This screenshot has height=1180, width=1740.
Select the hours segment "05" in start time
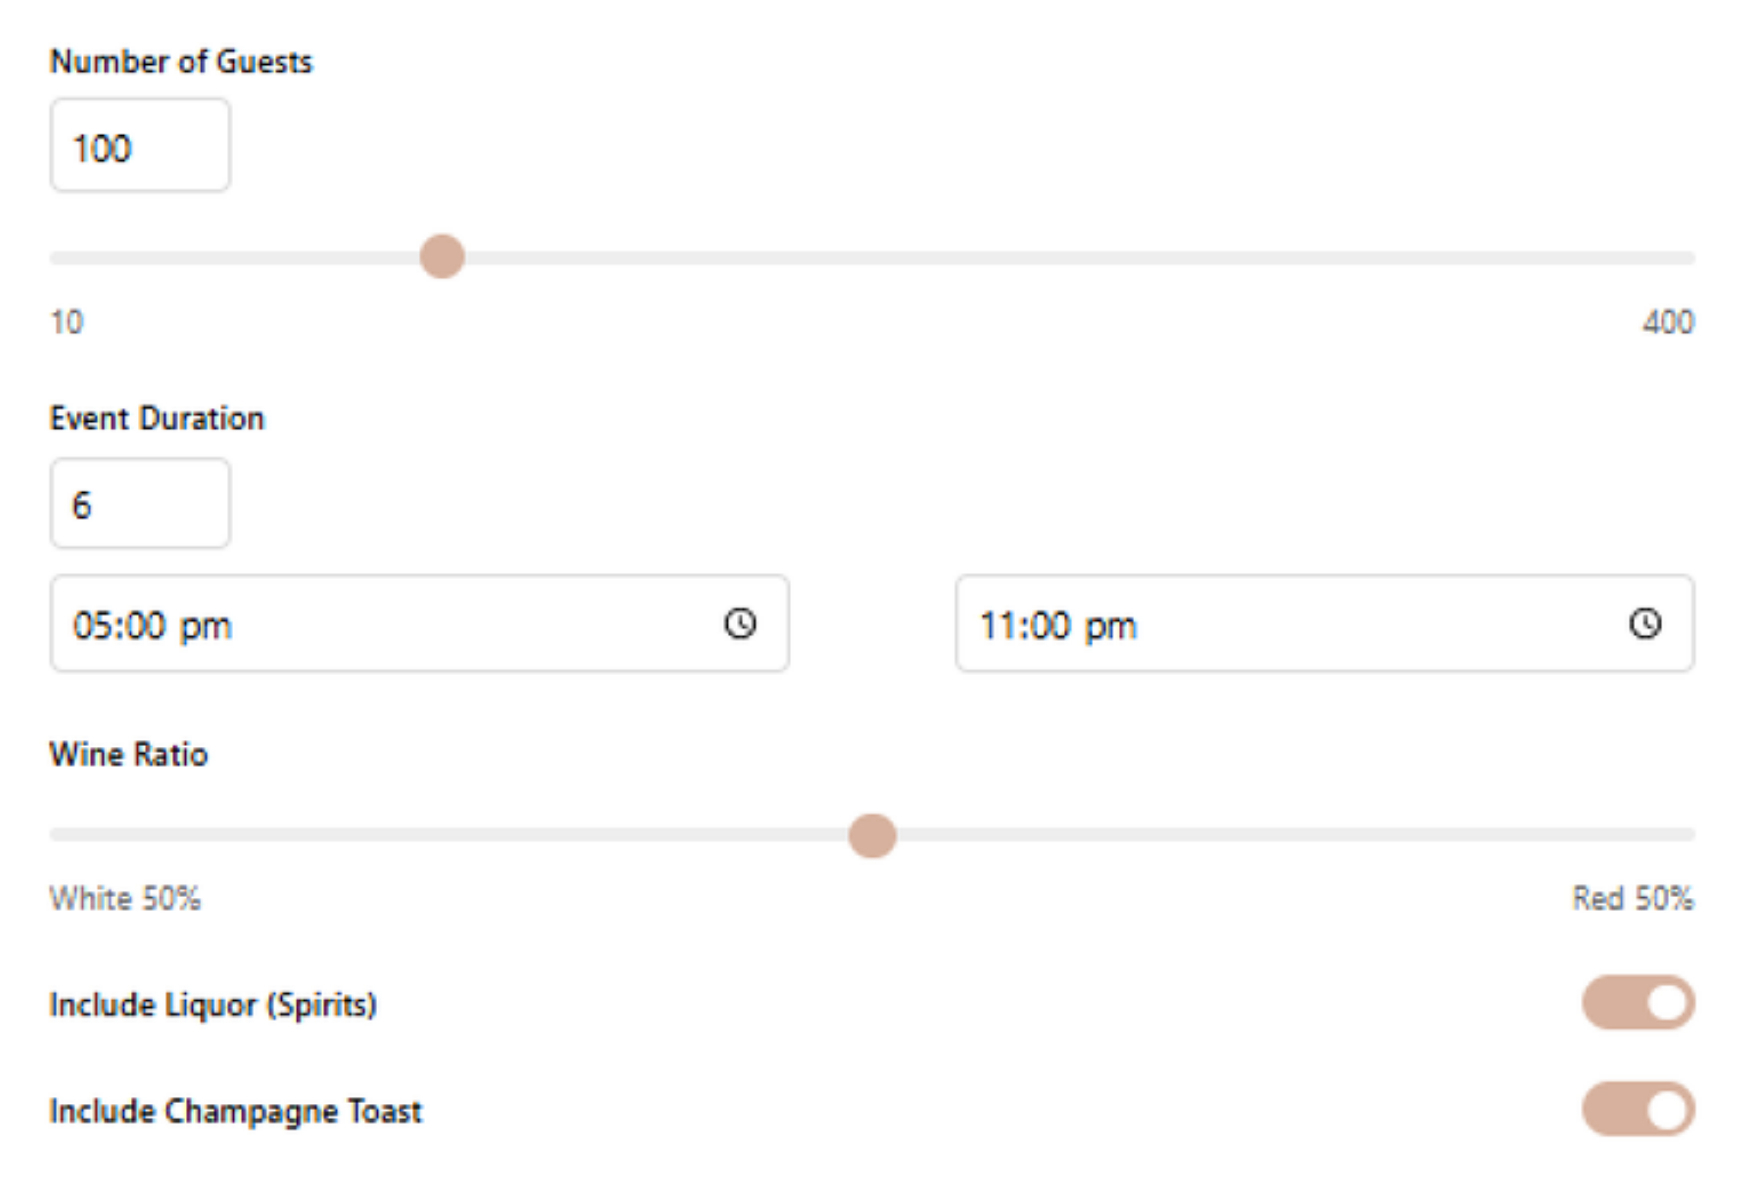click(x=92, y=626)
